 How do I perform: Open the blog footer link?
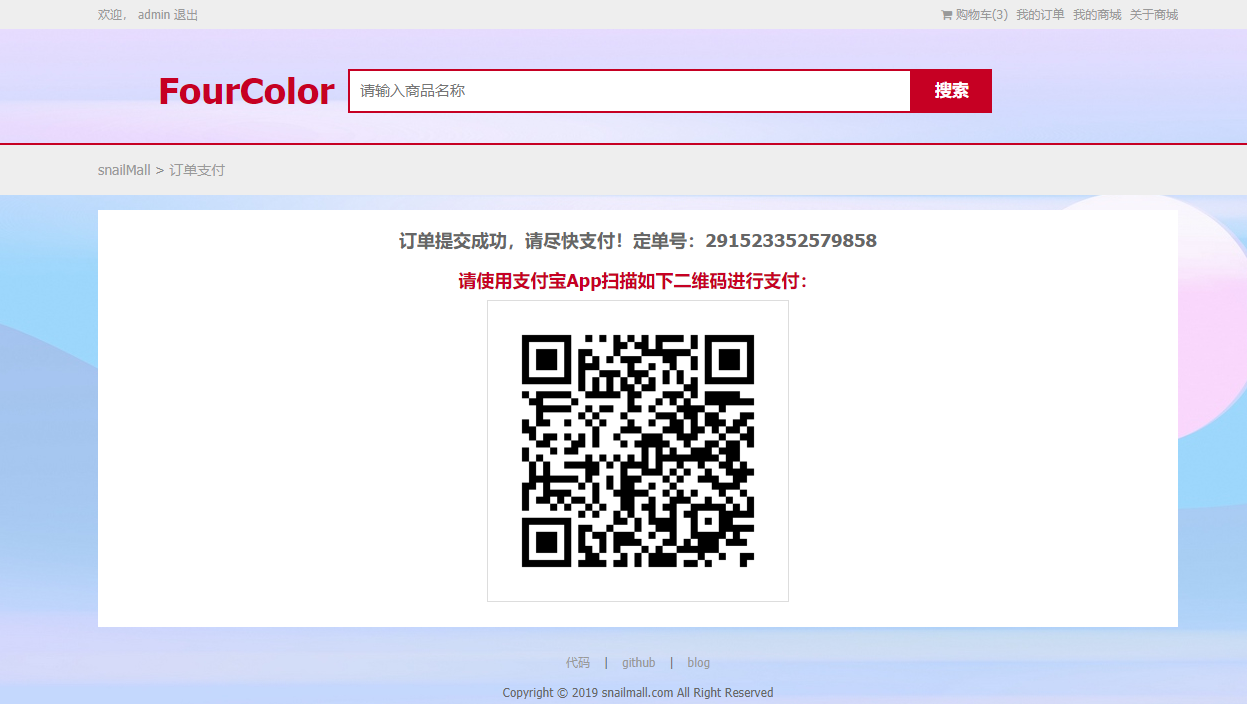[699, 663]
